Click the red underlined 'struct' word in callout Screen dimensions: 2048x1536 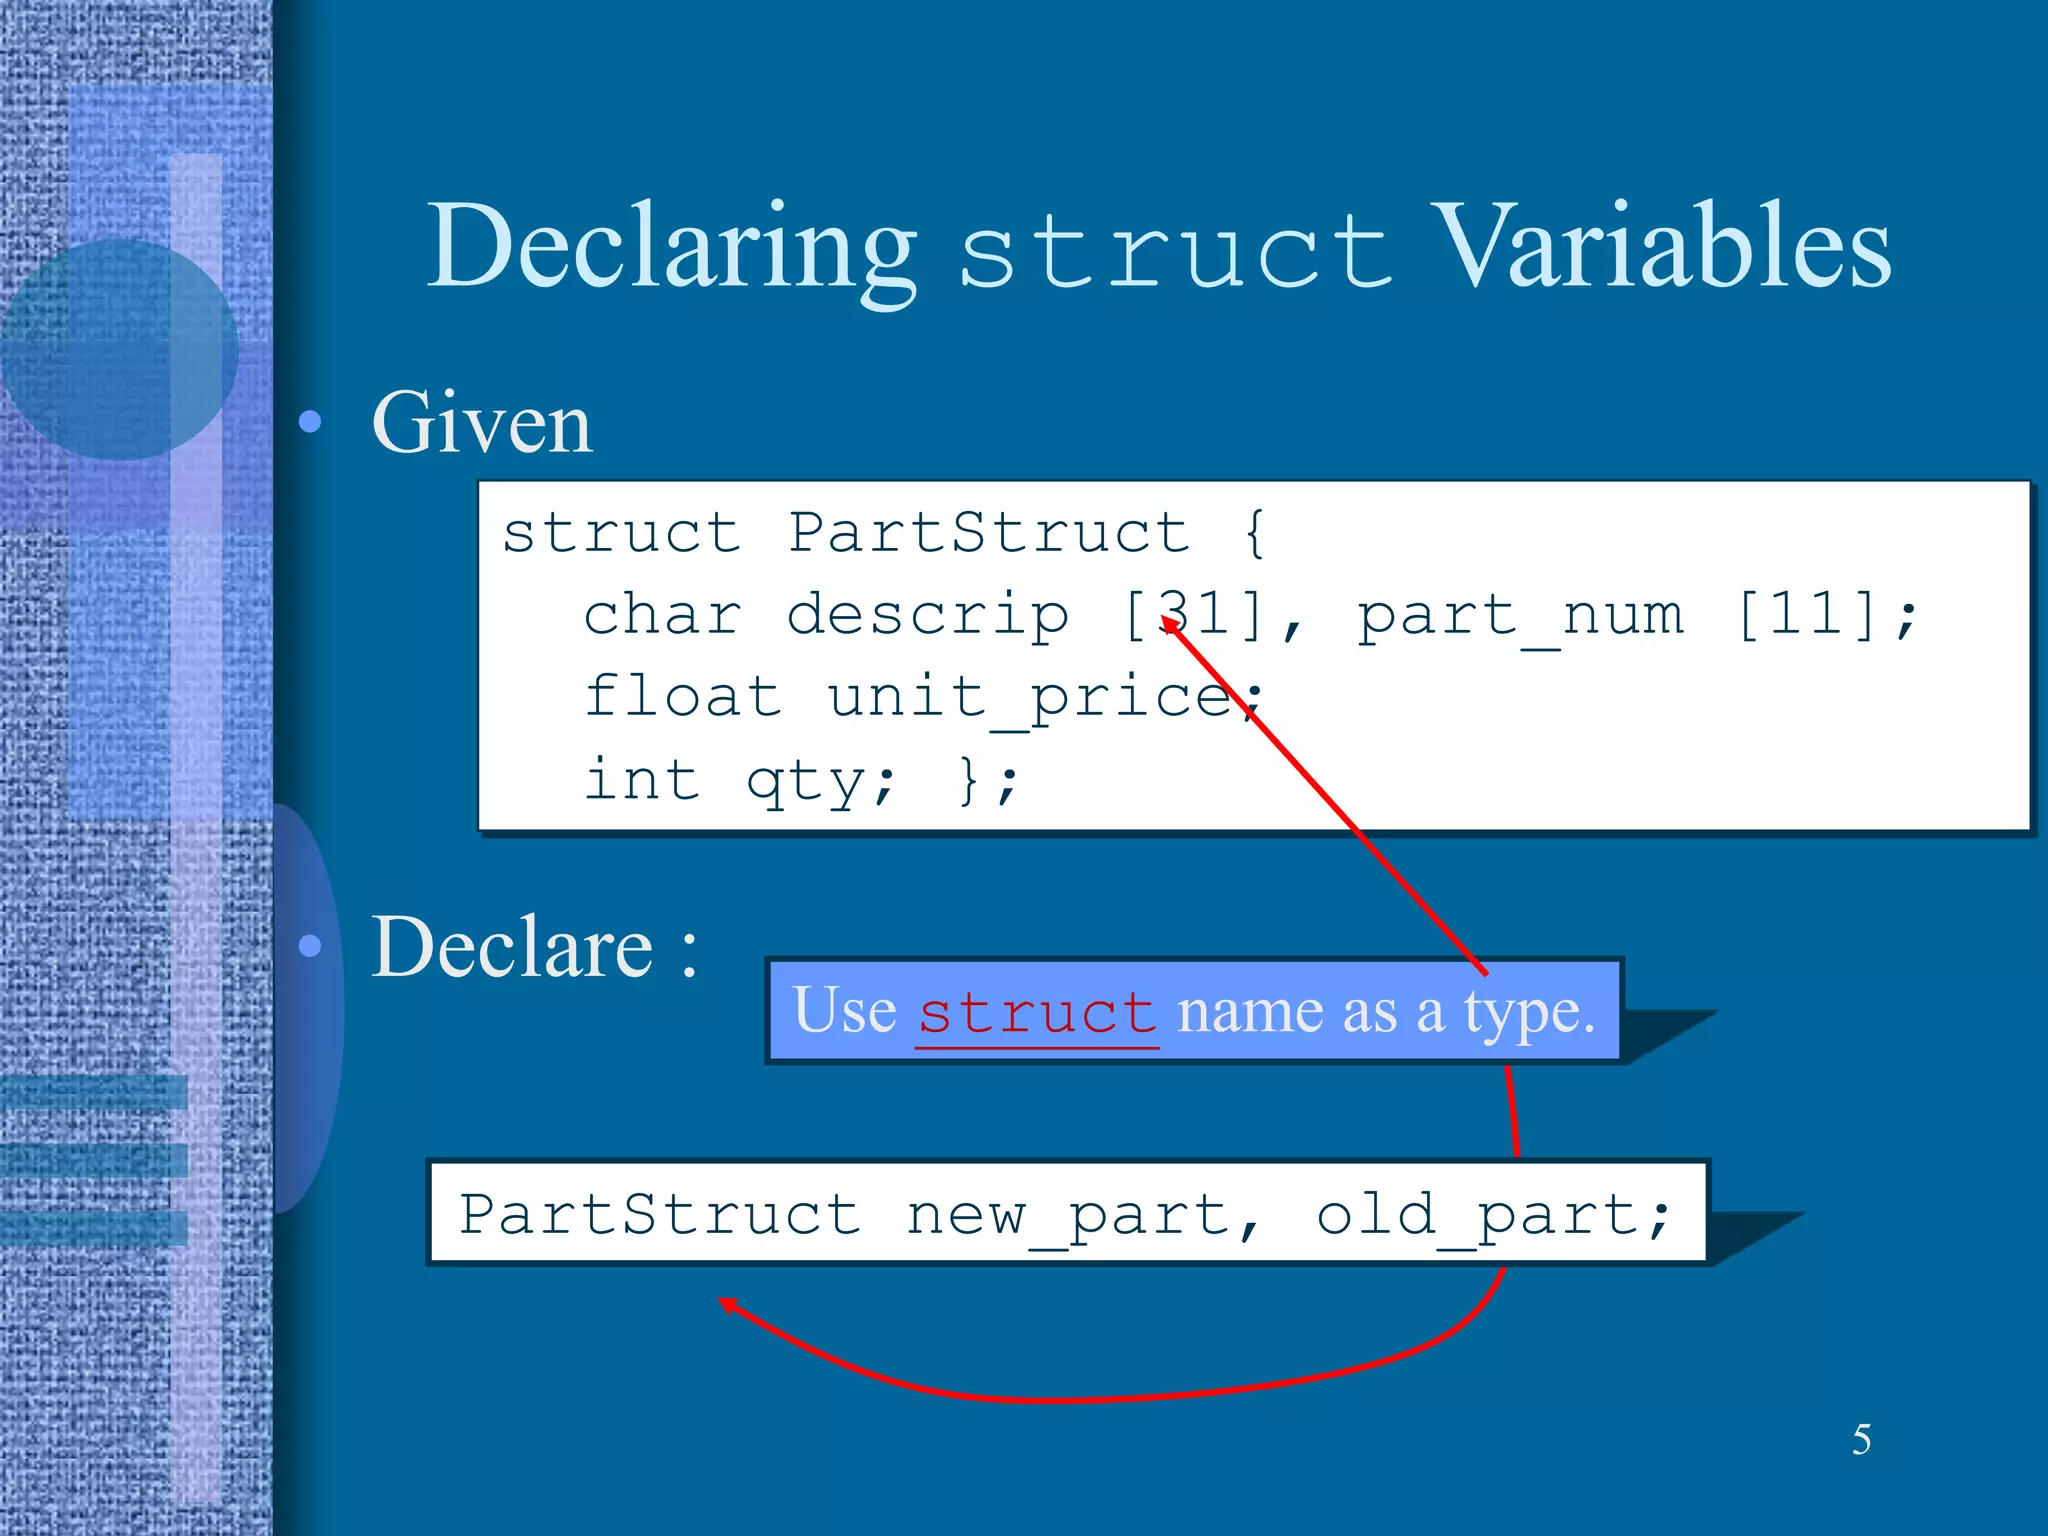[x=1037, y=1013]
